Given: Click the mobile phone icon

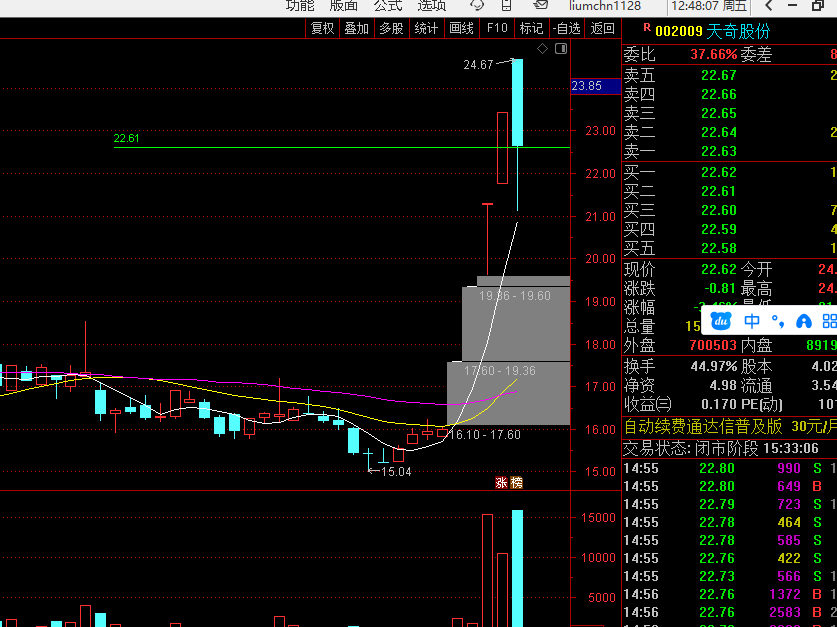Looking at the screenshot, I should 507,5.
